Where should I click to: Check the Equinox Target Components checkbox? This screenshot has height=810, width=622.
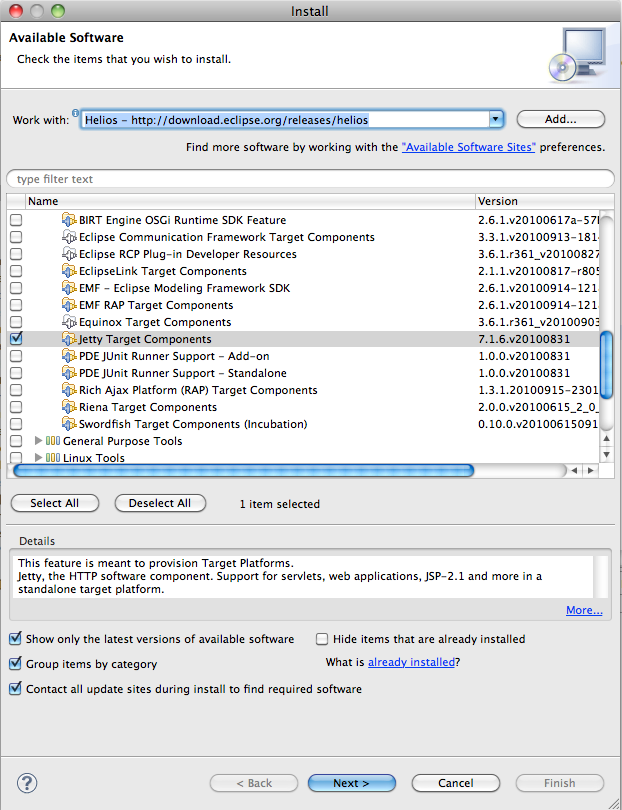(x=16, y=322)
